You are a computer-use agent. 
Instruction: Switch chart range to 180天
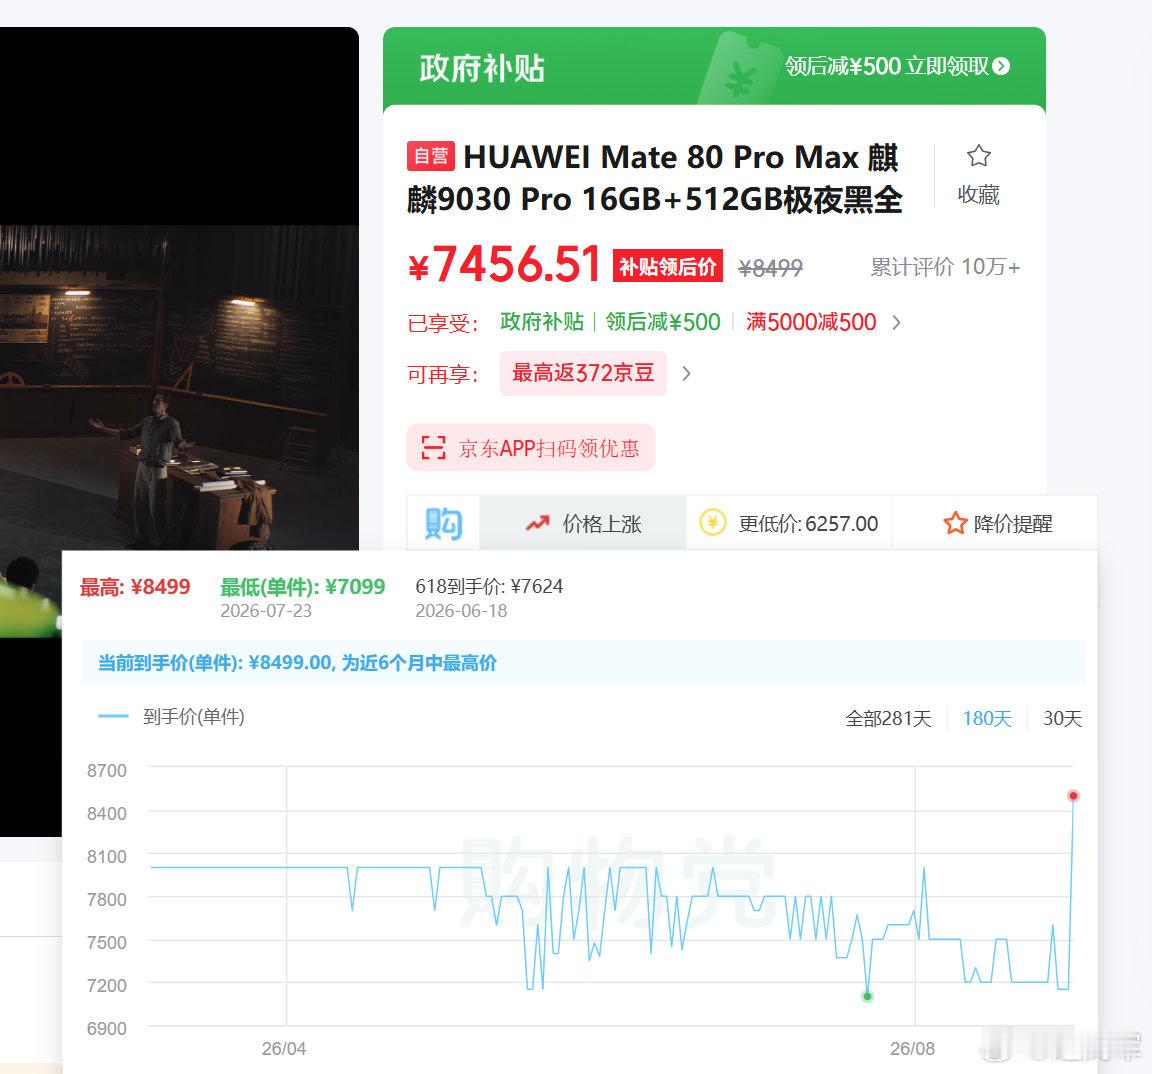[987, 718]
